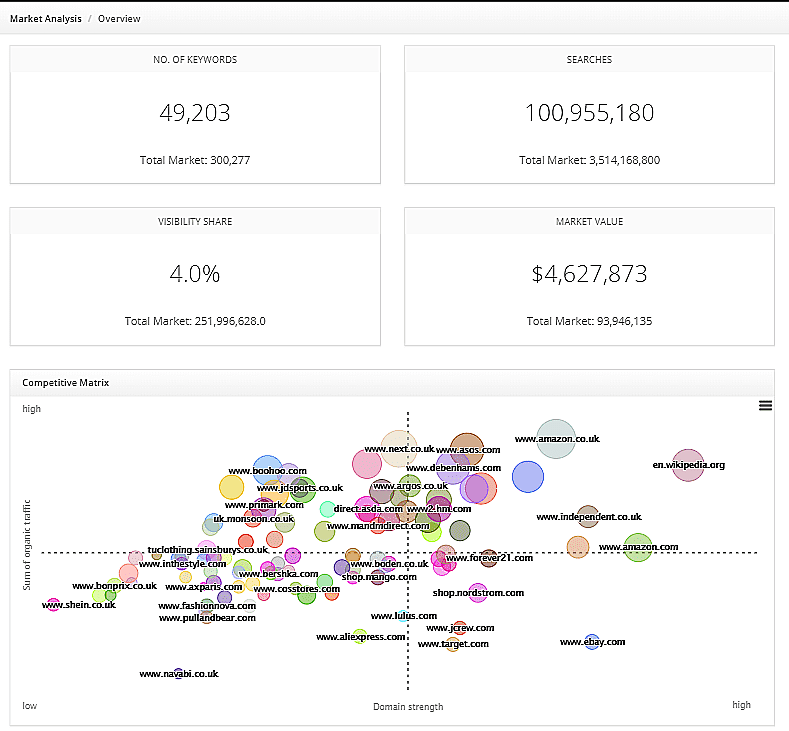
Task: Click the www.next.co.uk beige bubble
Action: pos(399,448)
